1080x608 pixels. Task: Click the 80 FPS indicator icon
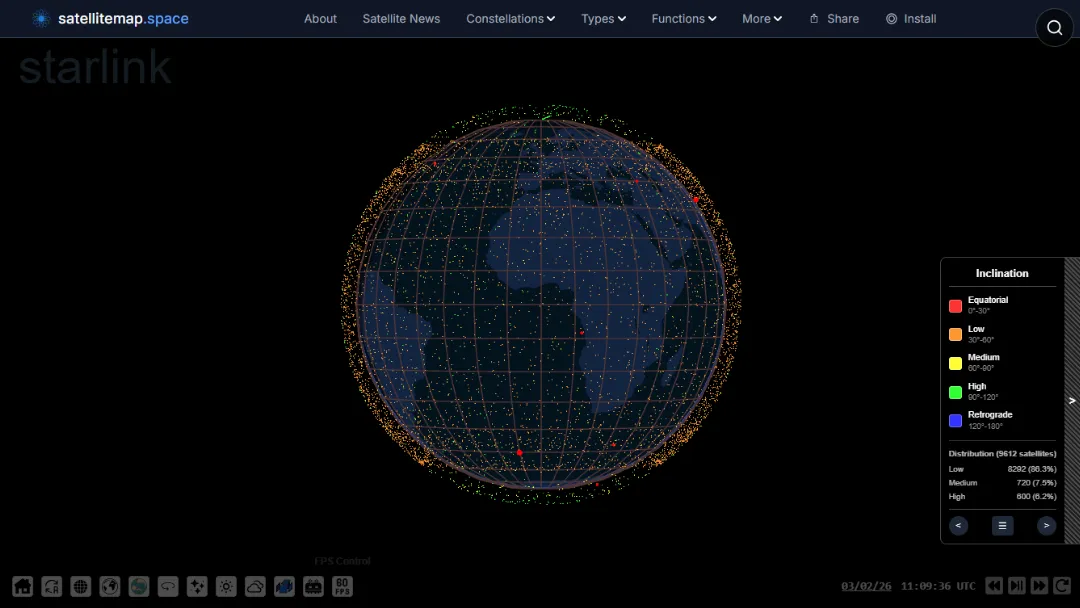(342, 587)
